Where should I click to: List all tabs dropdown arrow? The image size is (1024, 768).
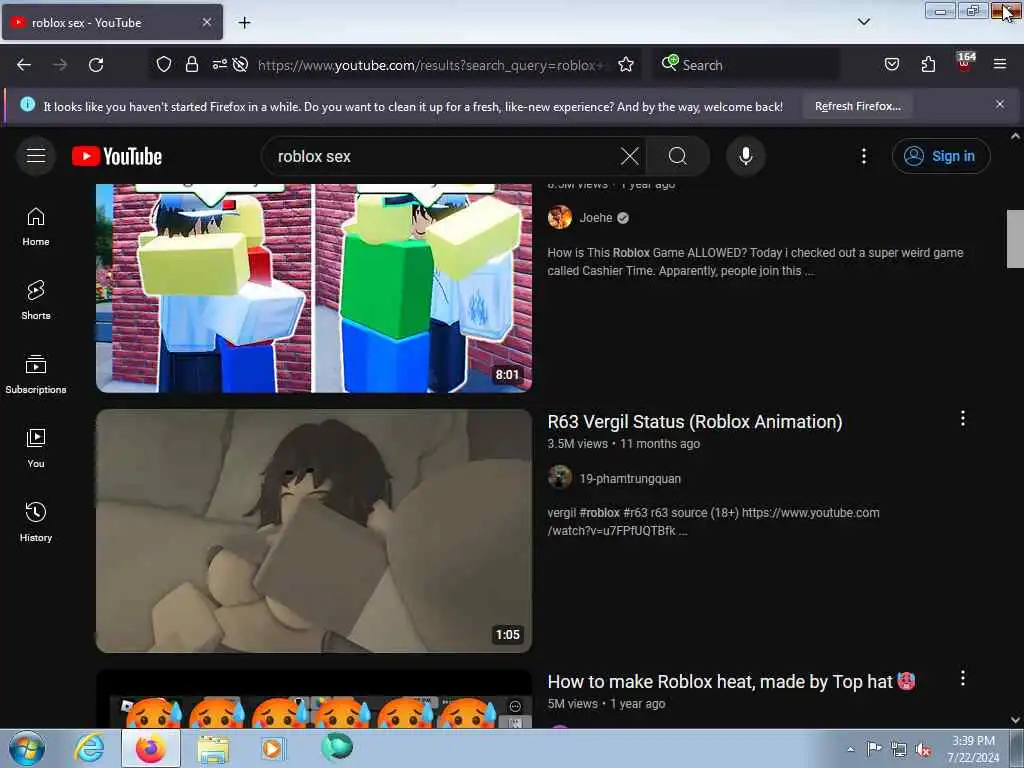pyautogui.click(x=863, y=22)
